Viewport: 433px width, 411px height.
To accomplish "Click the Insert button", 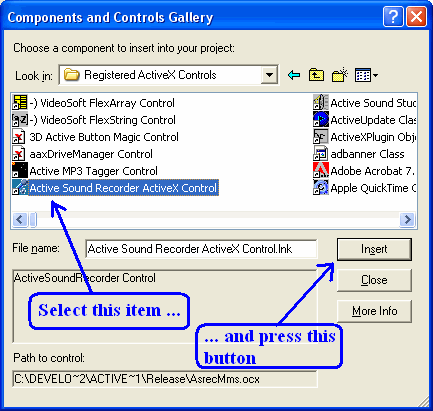I will [x=374, y=249].
